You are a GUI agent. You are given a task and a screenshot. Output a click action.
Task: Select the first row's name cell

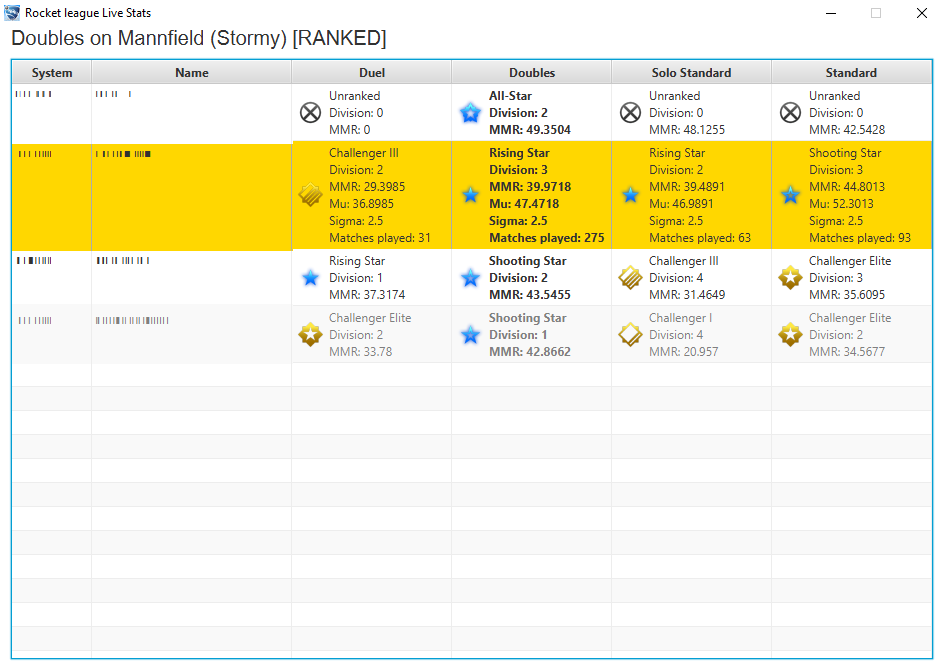coord(191,114)
